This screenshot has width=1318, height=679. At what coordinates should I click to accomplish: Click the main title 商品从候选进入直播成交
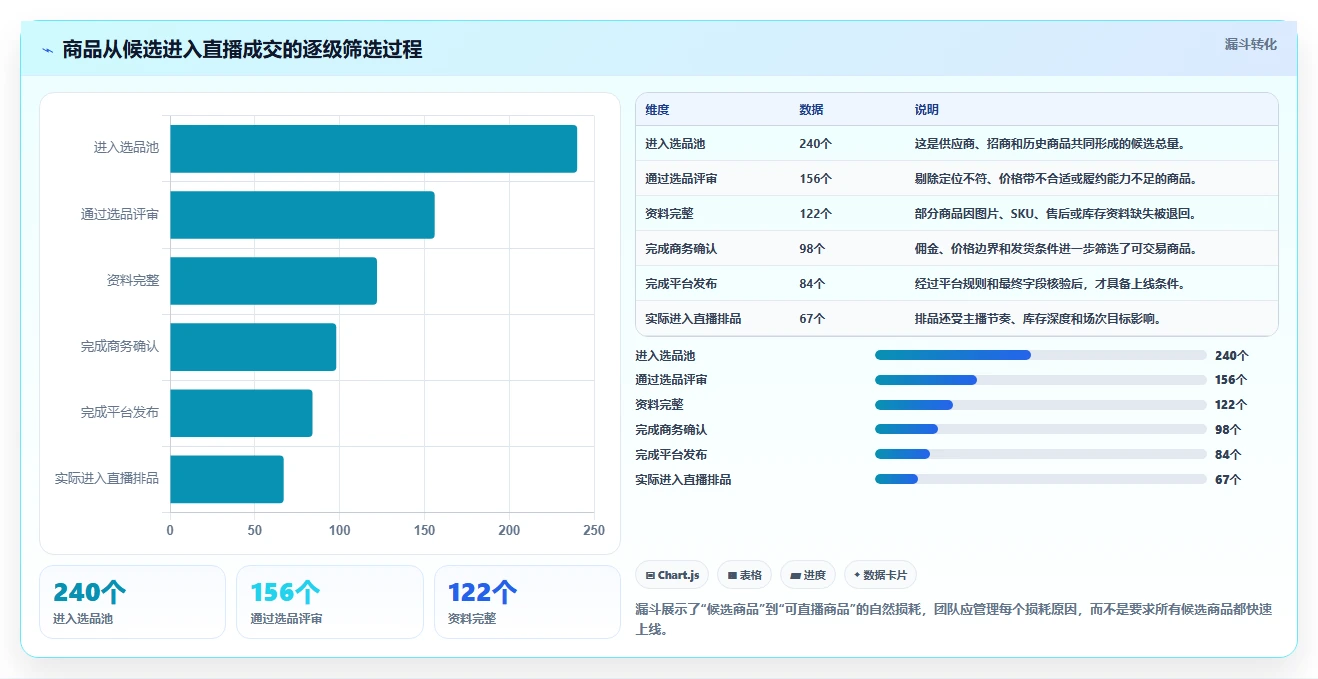click(x=242, y=50)
